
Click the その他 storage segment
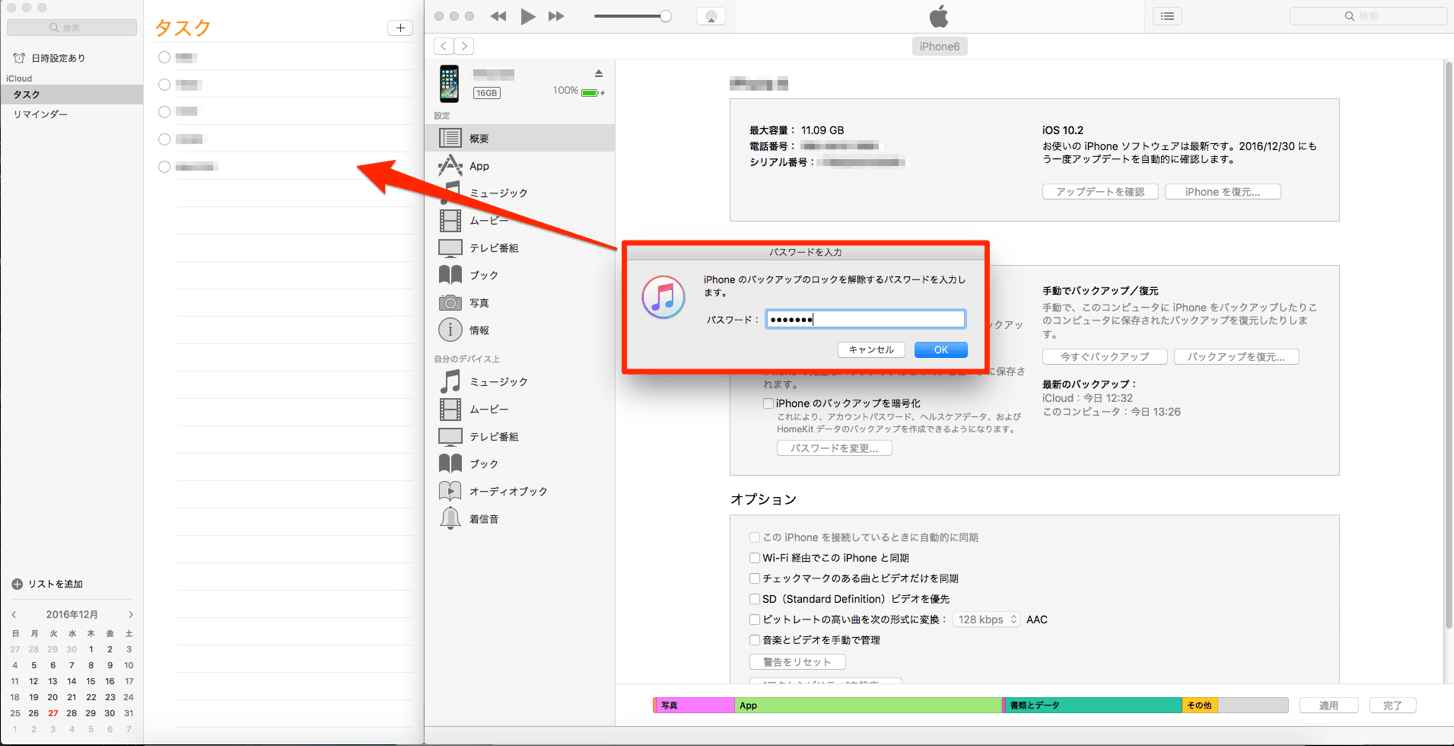(1200, 706)
